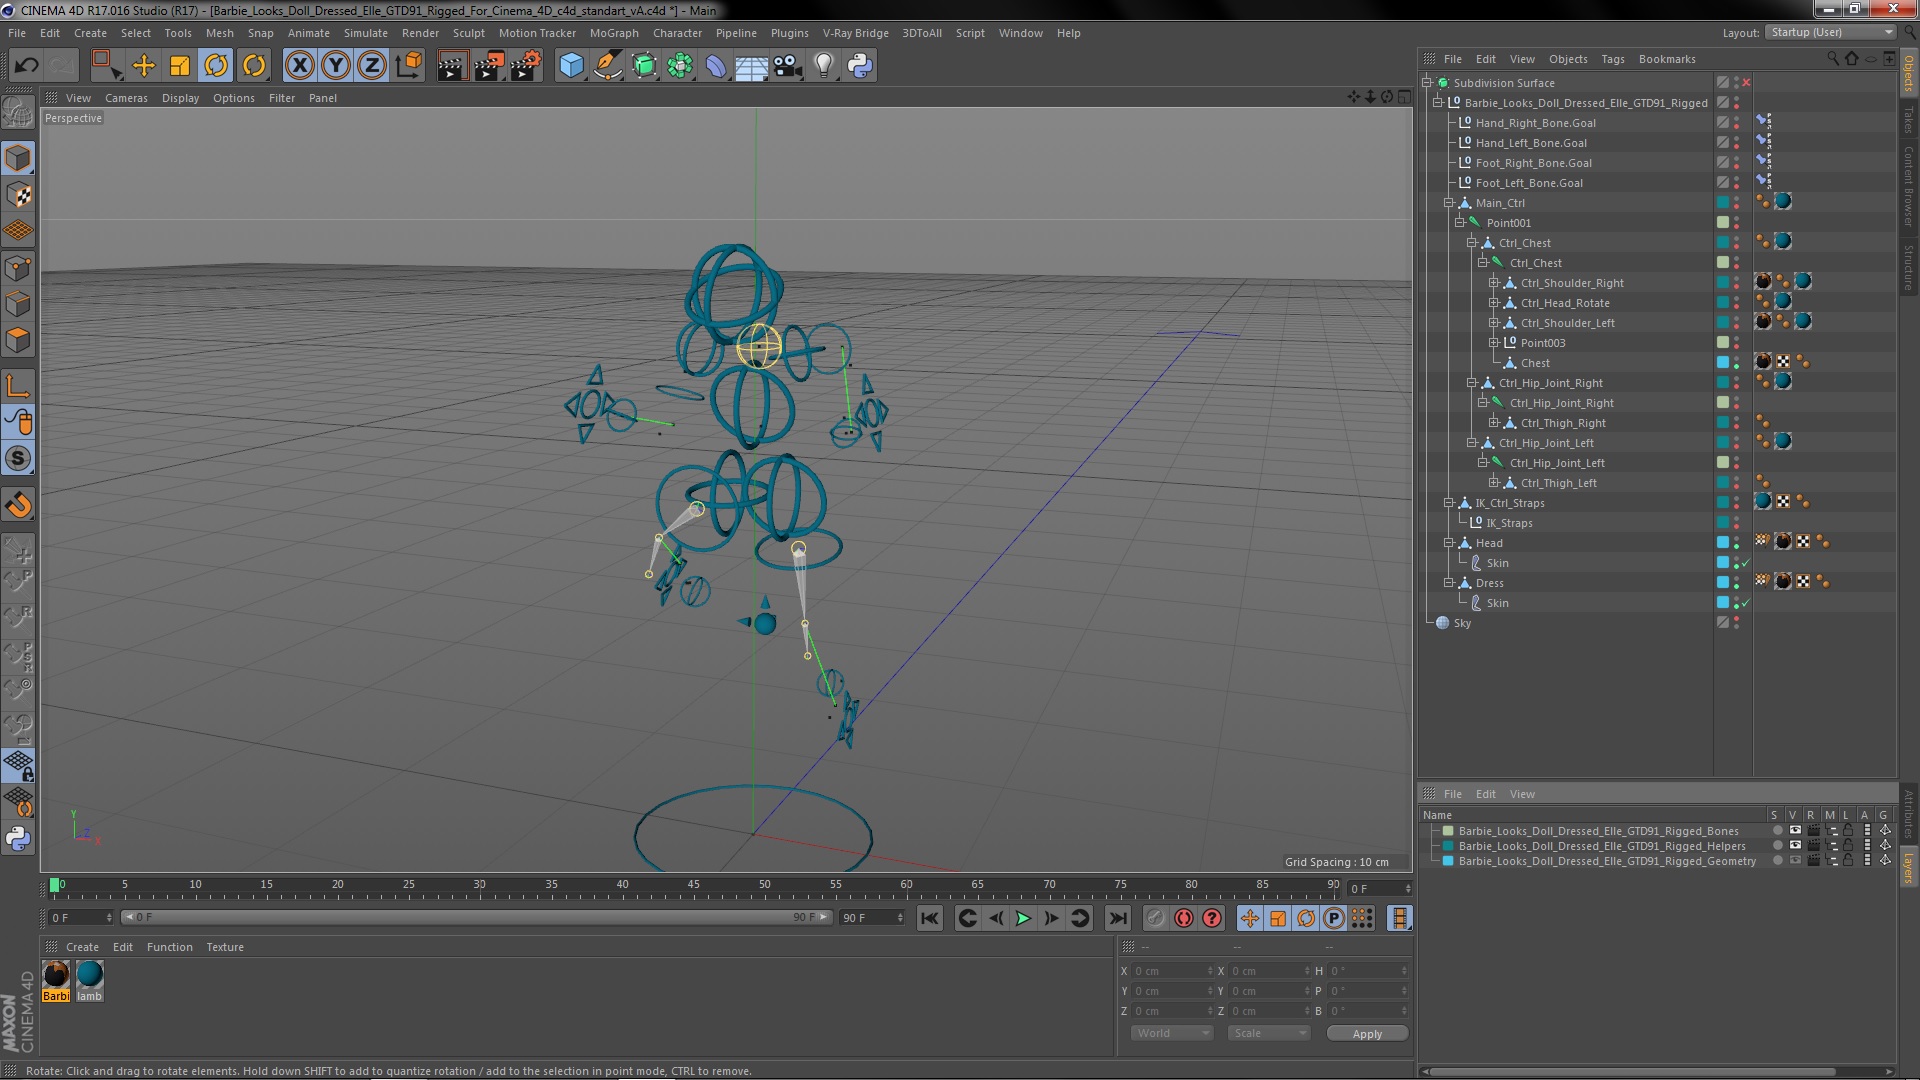Switch to Edges mode
The image size is (1920, 1080).
click(x=18, y=304)
